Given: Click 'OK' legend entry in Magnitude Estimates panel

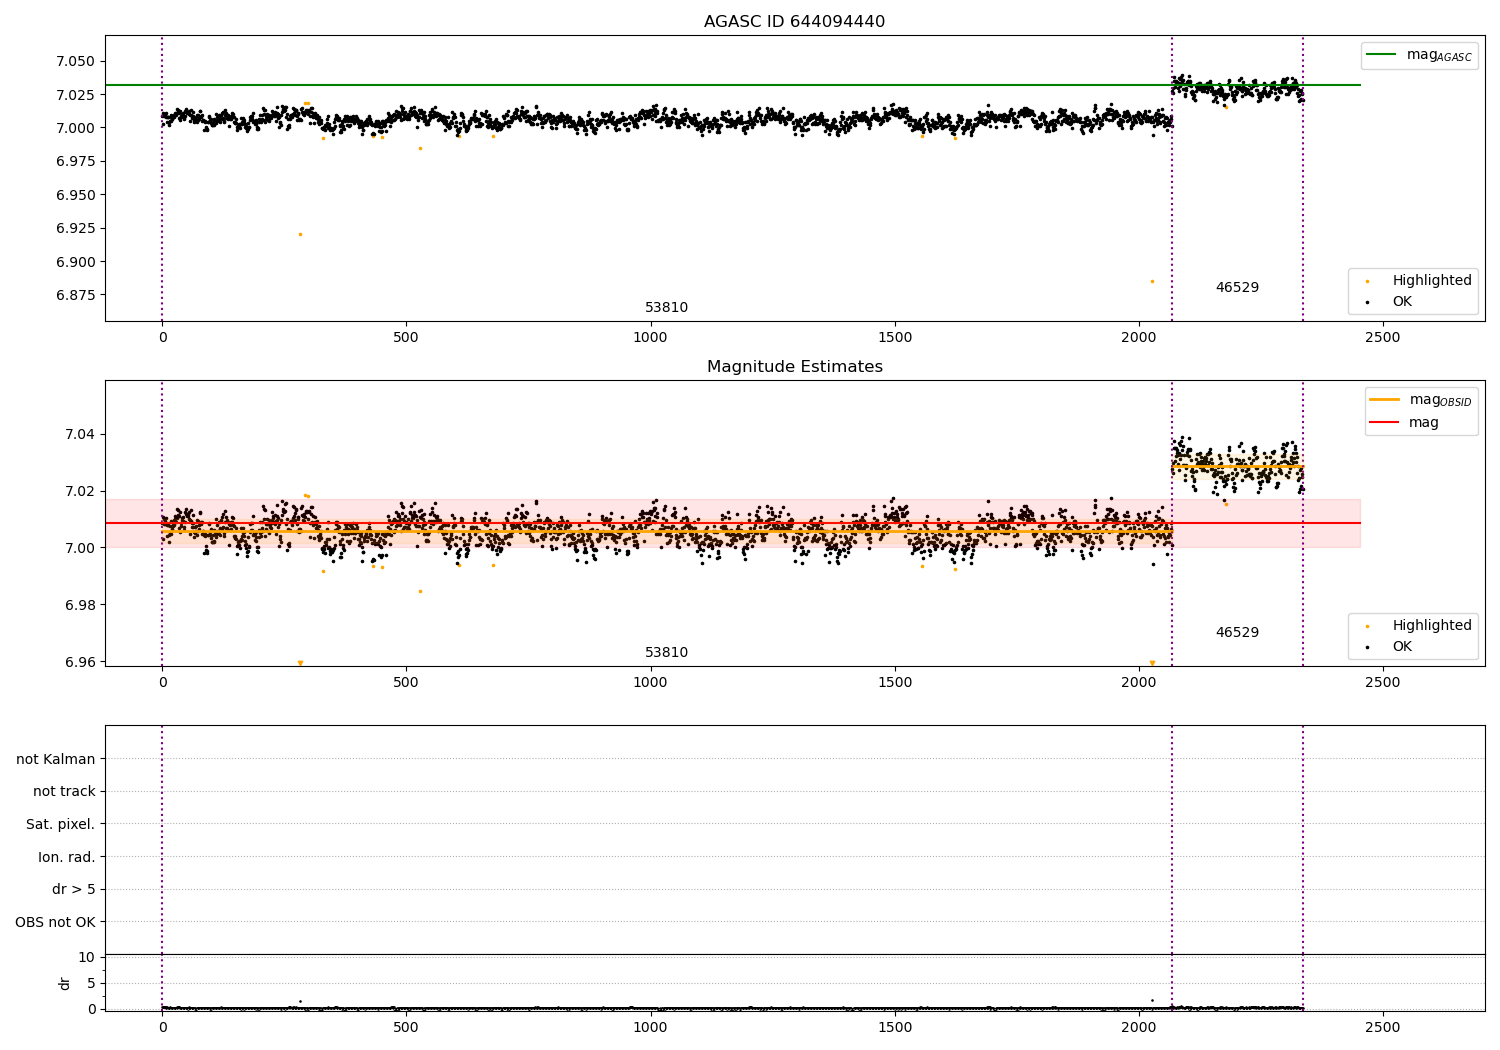Looking at the screenshot, I should point(1390,647).
